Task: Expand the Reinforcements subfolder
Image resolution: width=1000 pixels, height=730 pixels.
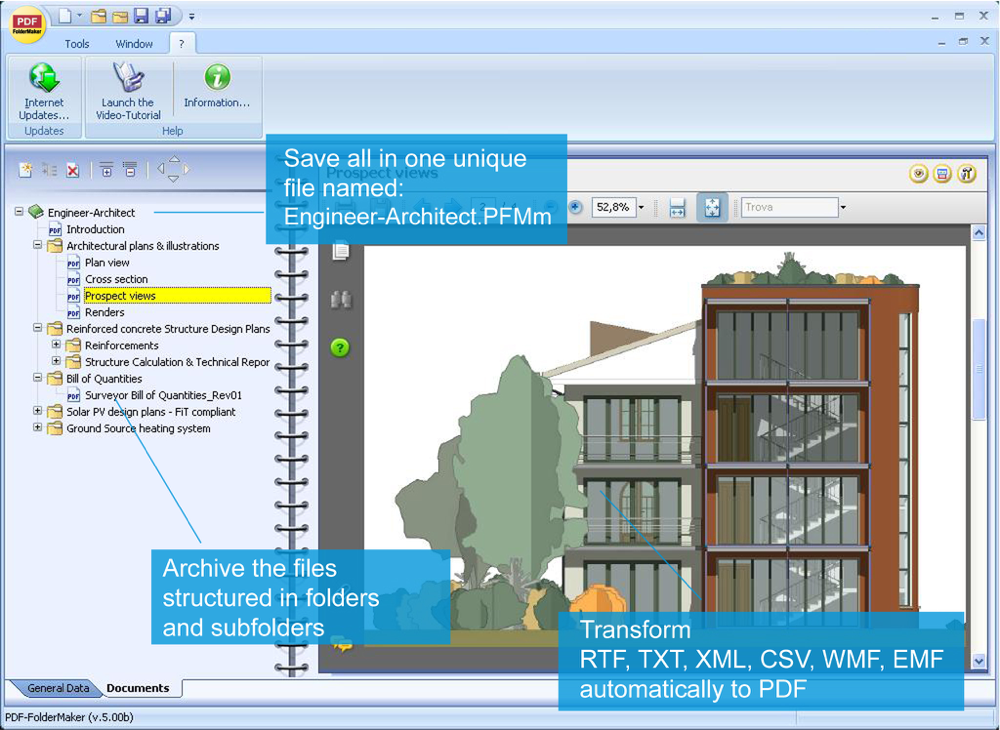Action: [56, 344]
